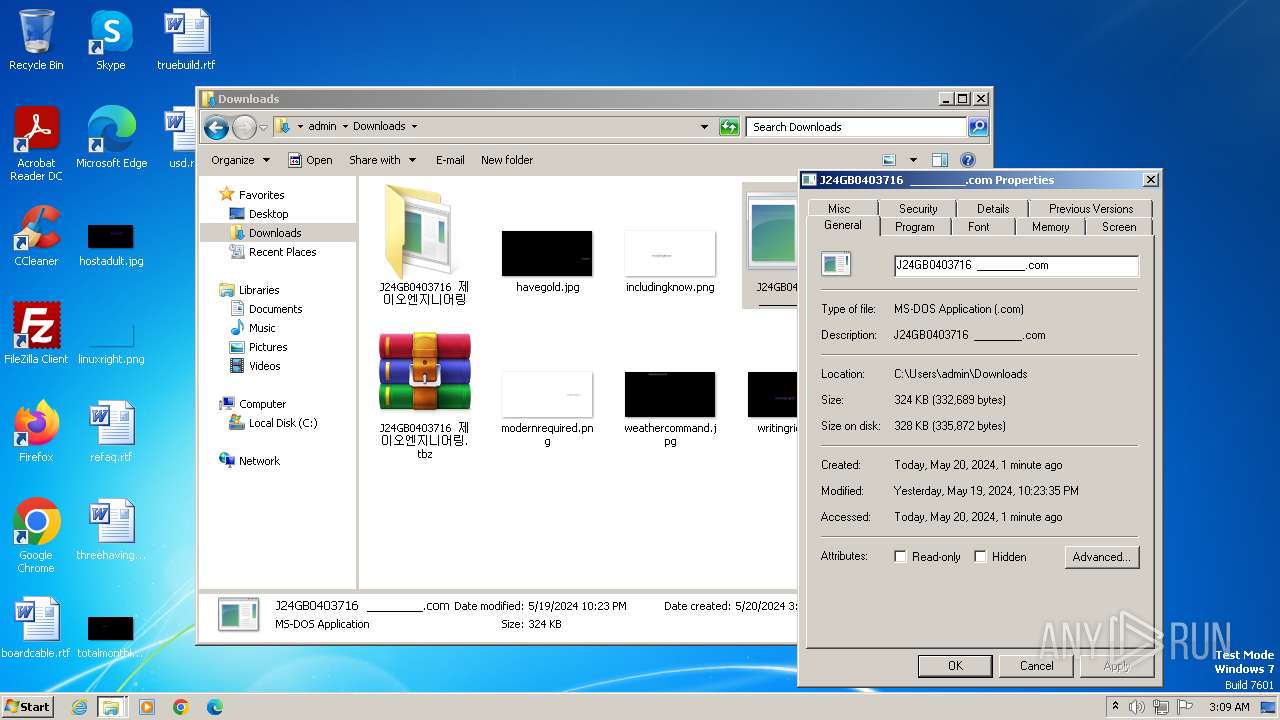Open the Previous Versions tab
Image resolution: width=1280 pixels, height=720 pixels.
(x=1091, y=209)
